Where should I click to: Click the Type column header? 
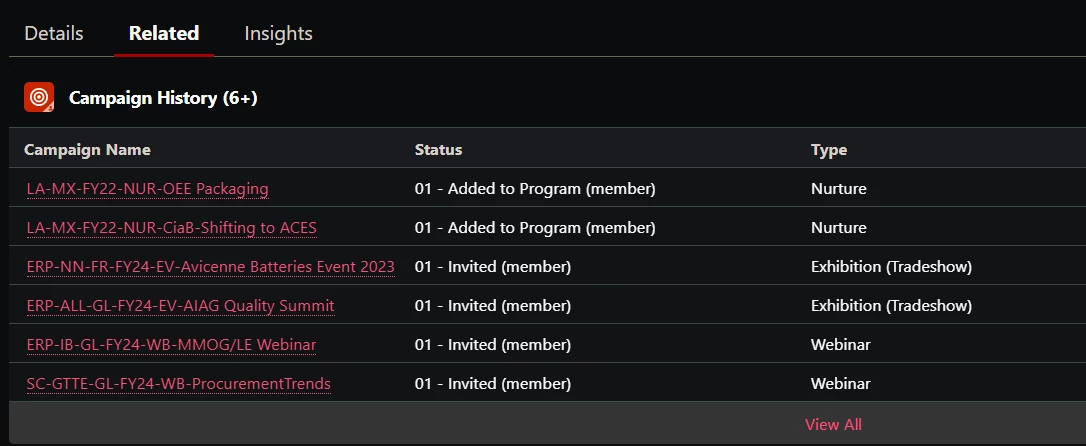point(828,150)
